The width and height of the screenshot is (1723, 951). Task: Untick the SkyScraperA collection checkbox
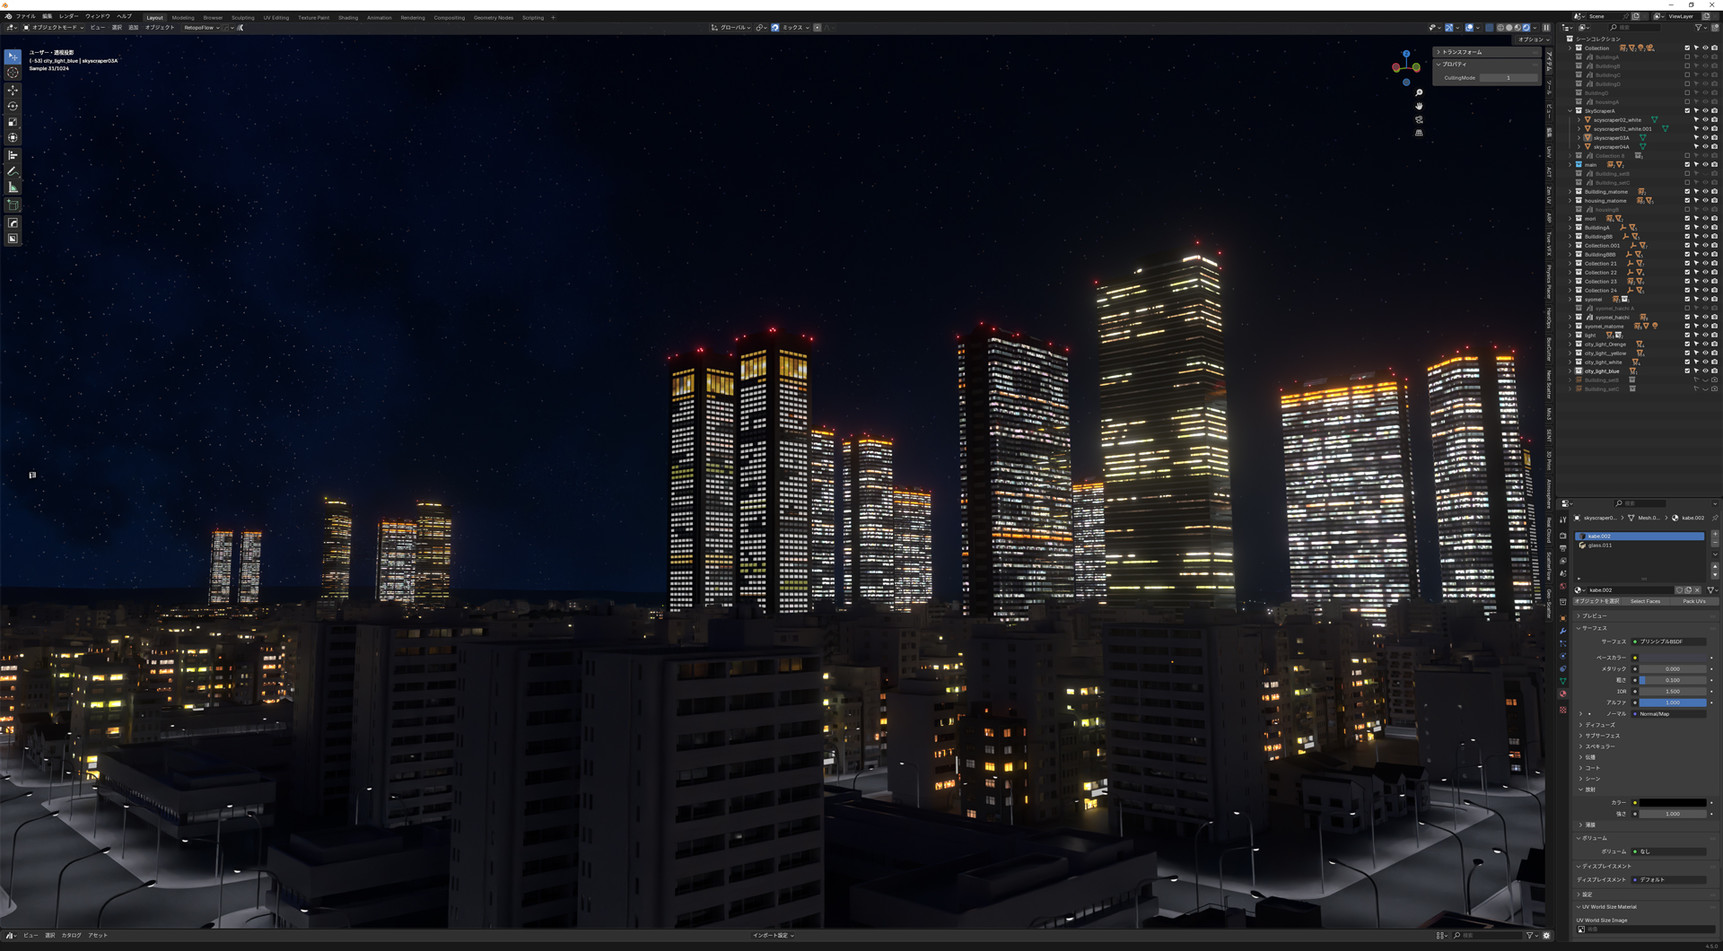click(1687, 111)
